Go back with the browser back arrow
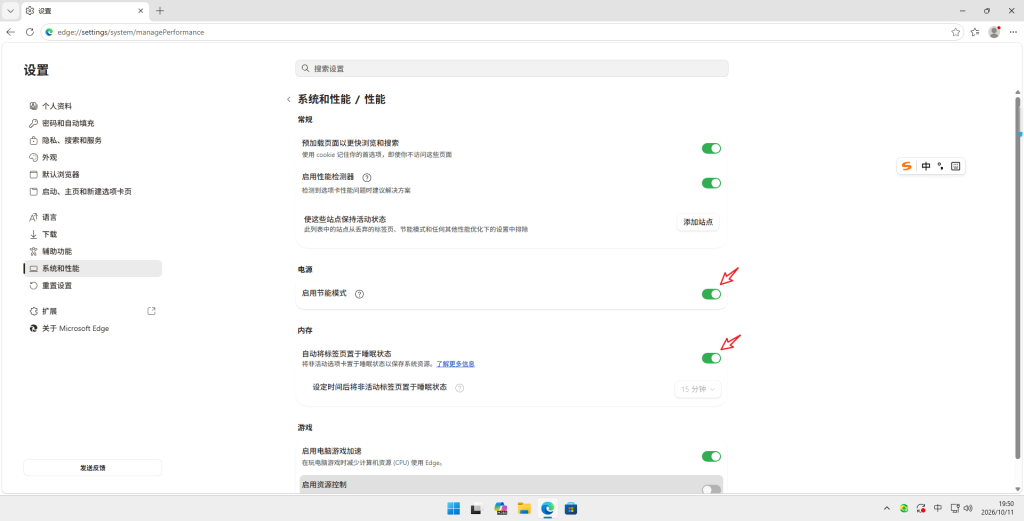The image size is (1024, 521). pyautogui.click(x=10, y=31)
